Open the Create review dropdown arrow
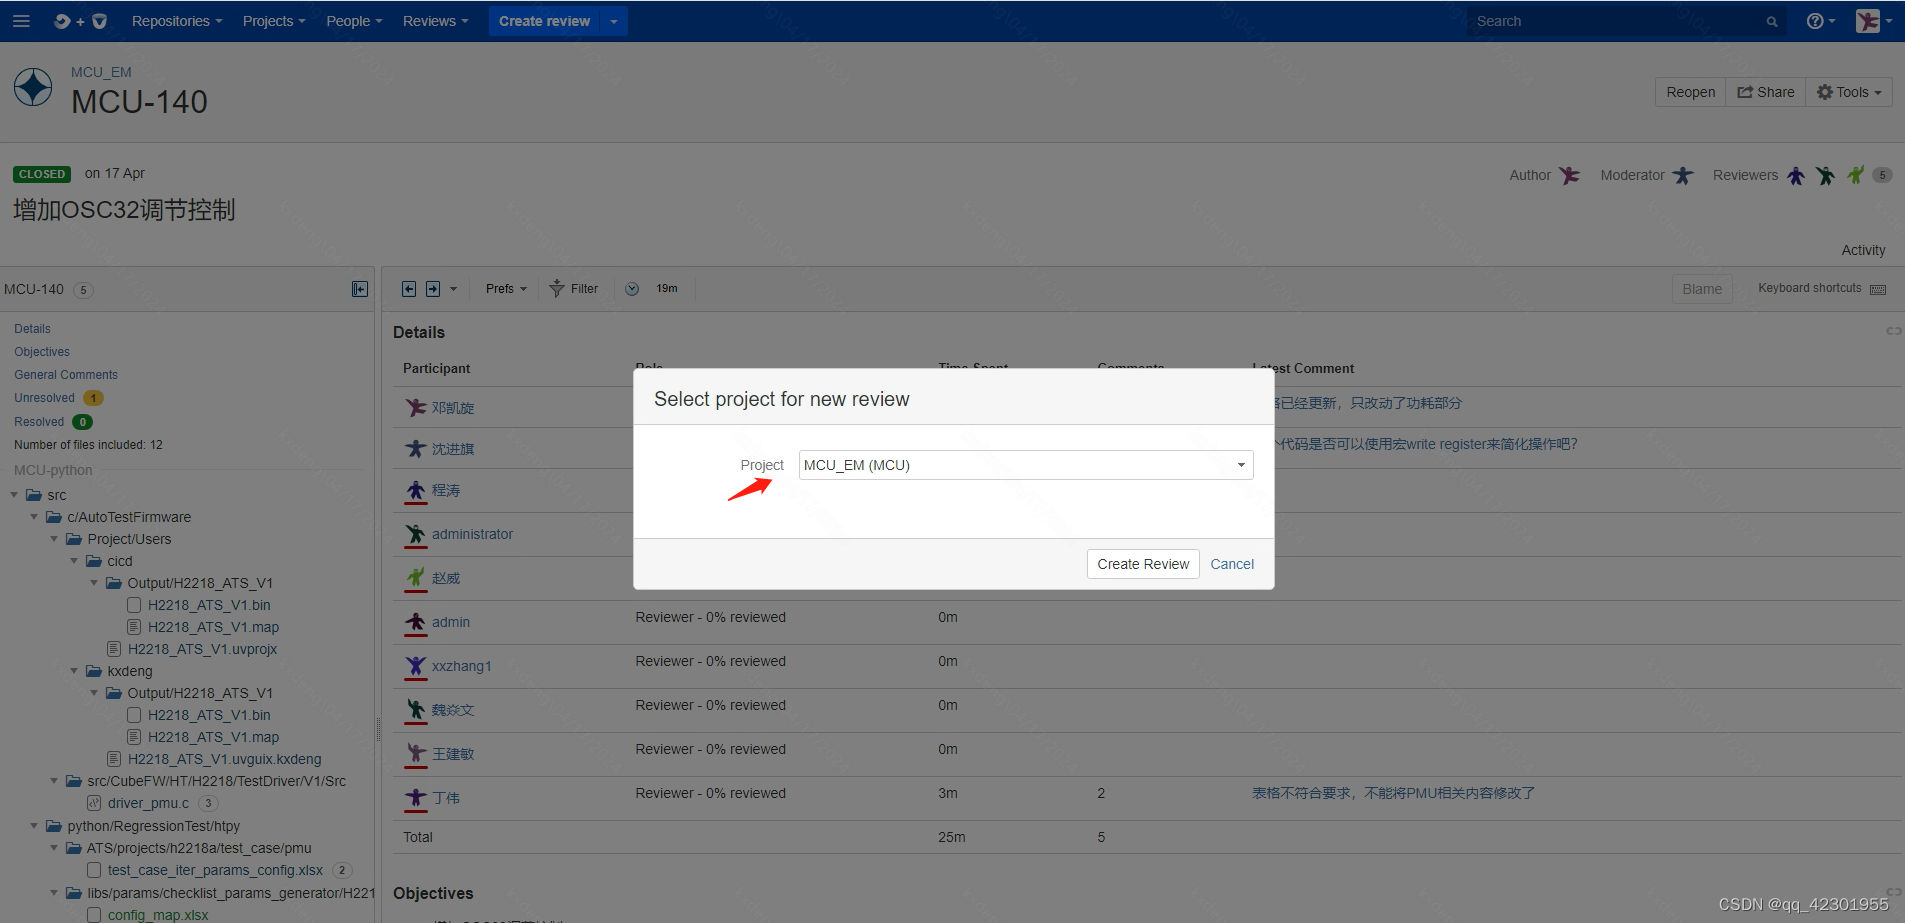This screenshot has width=1905, height=923. point(614,21)
